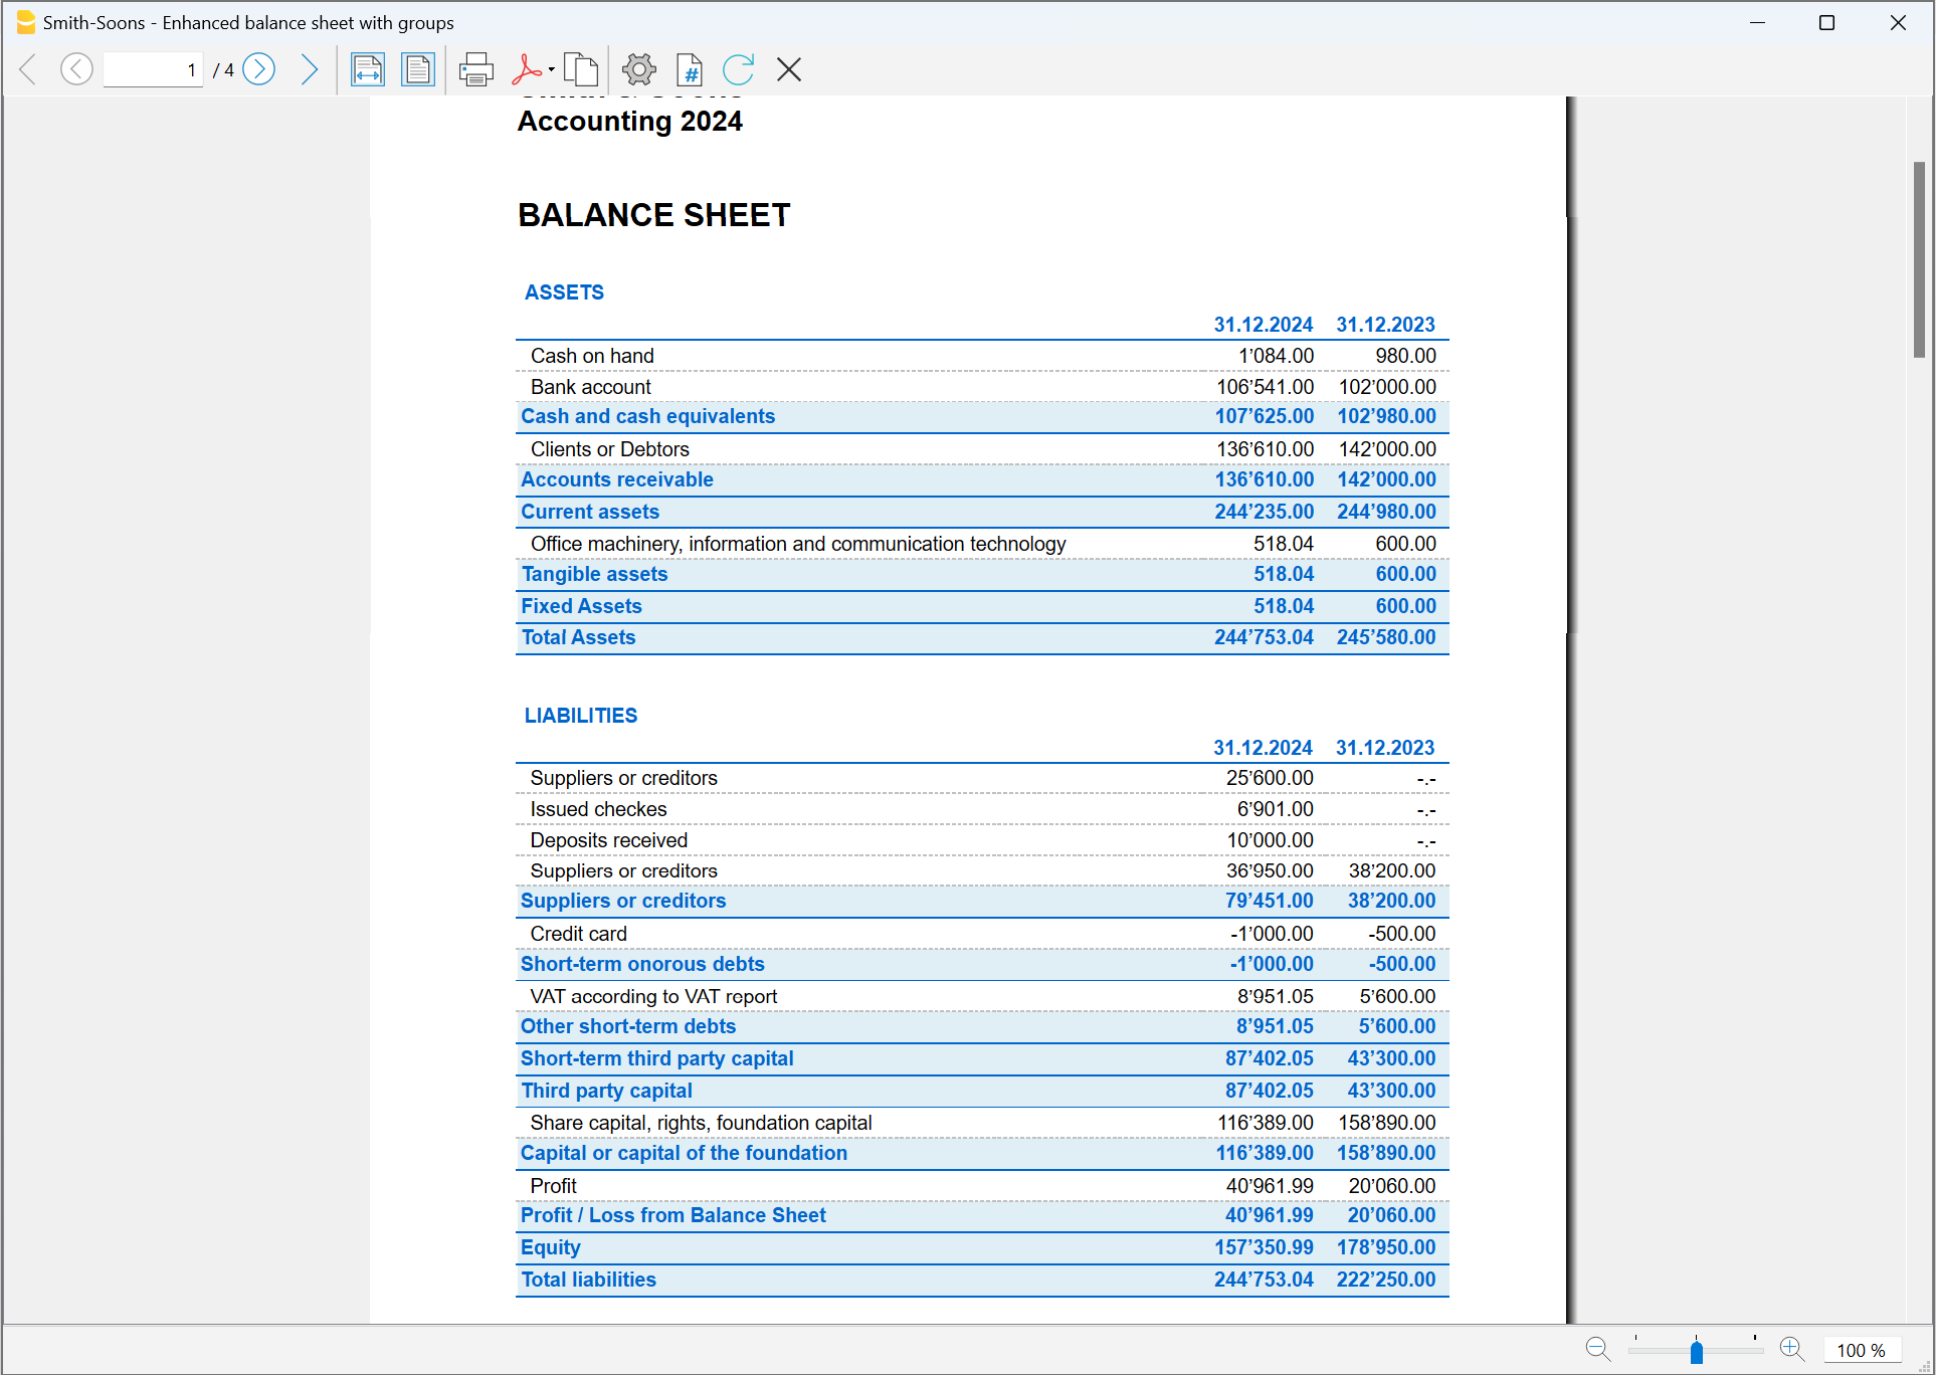The width and height of the screenshot is (1936, 1375).
Task: Click Short-term third party capital row
Action: coord(982,1059)
